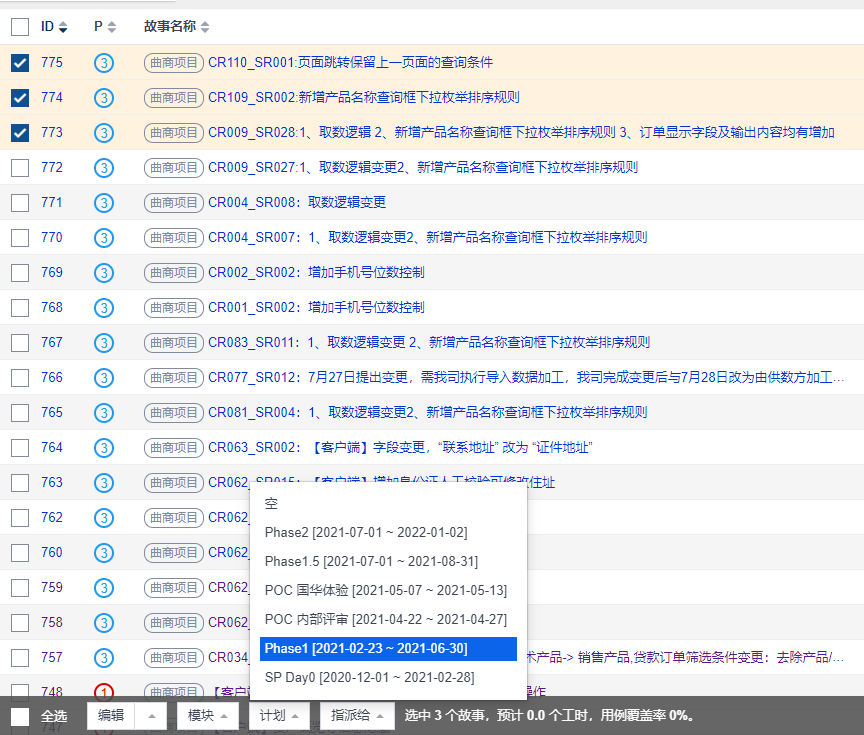Viewport: 864px width, 735px height.
Task: Open the arrow next to 编辑 button
Action: pos(151,716)
